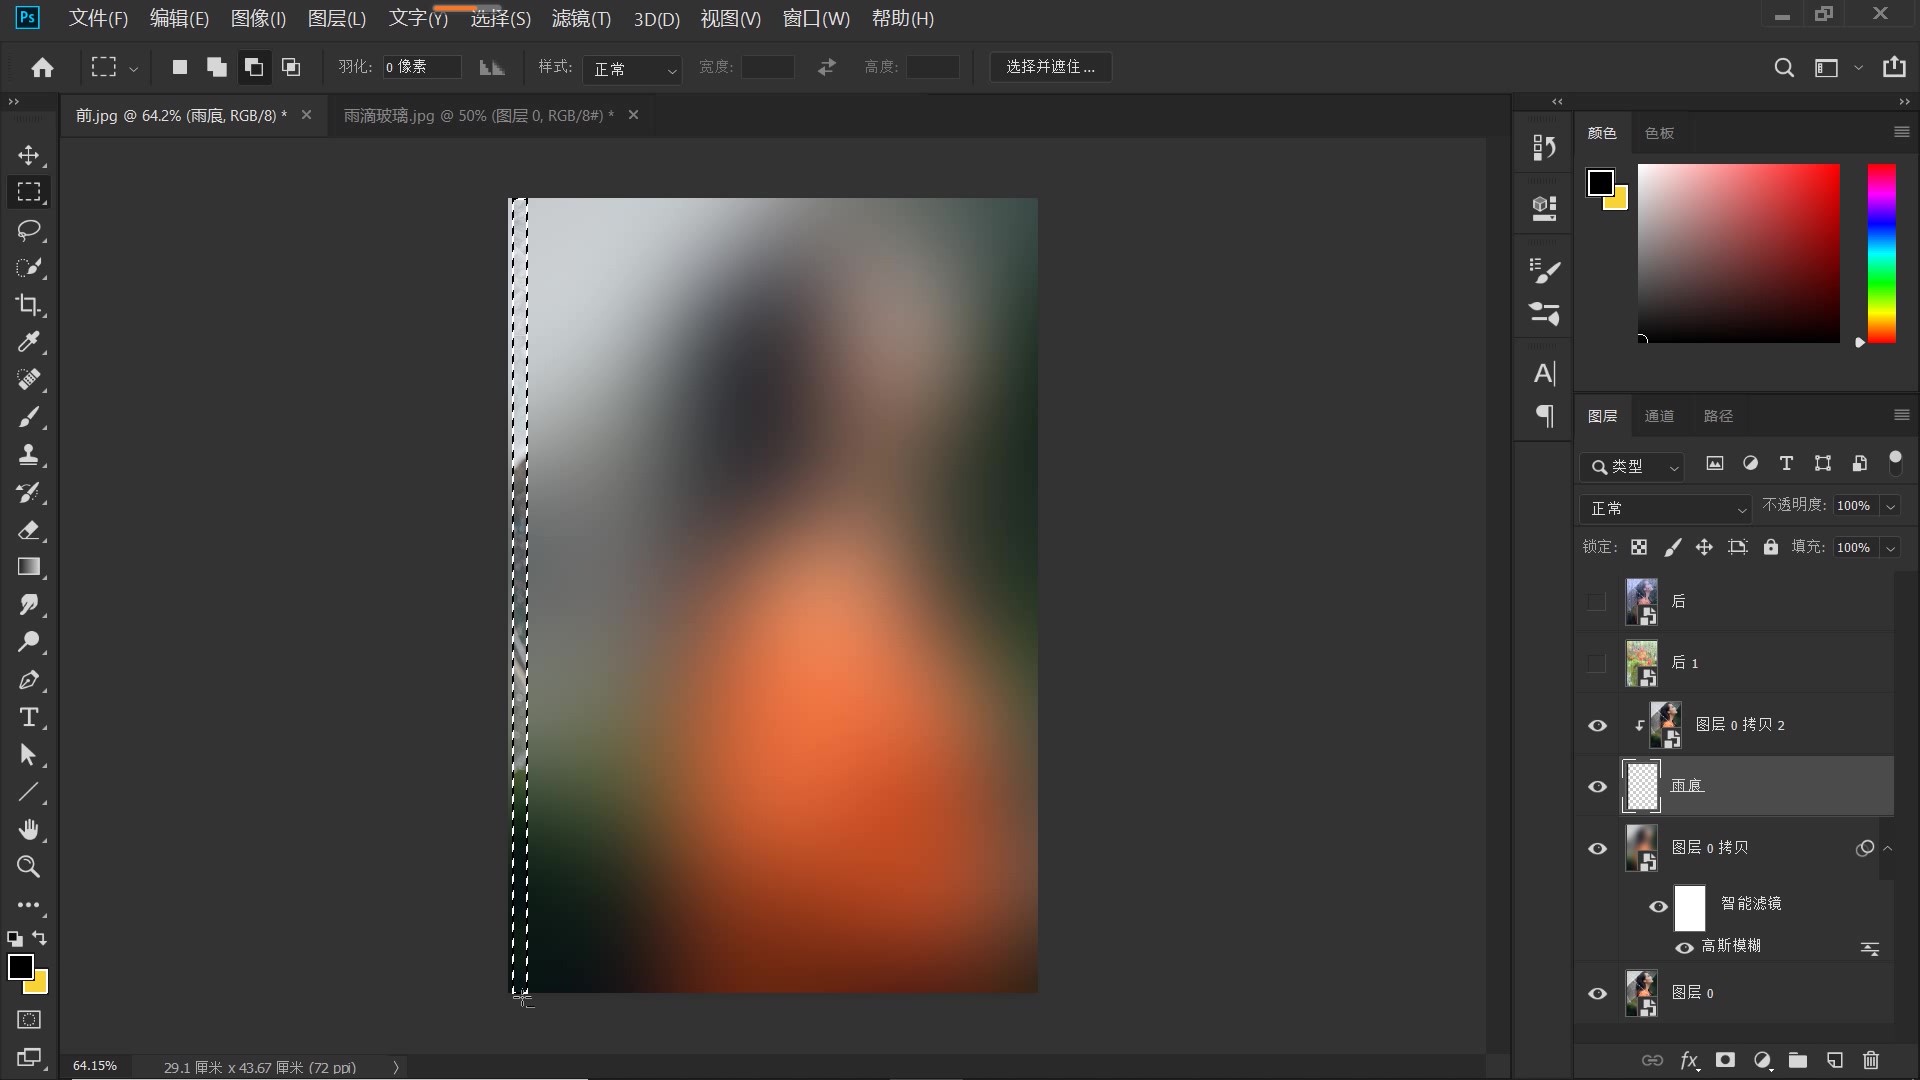1920x1080 pixels.
Task: Collapse smart filters of 图层 0 拷贝
Action: click(1888, 848)
